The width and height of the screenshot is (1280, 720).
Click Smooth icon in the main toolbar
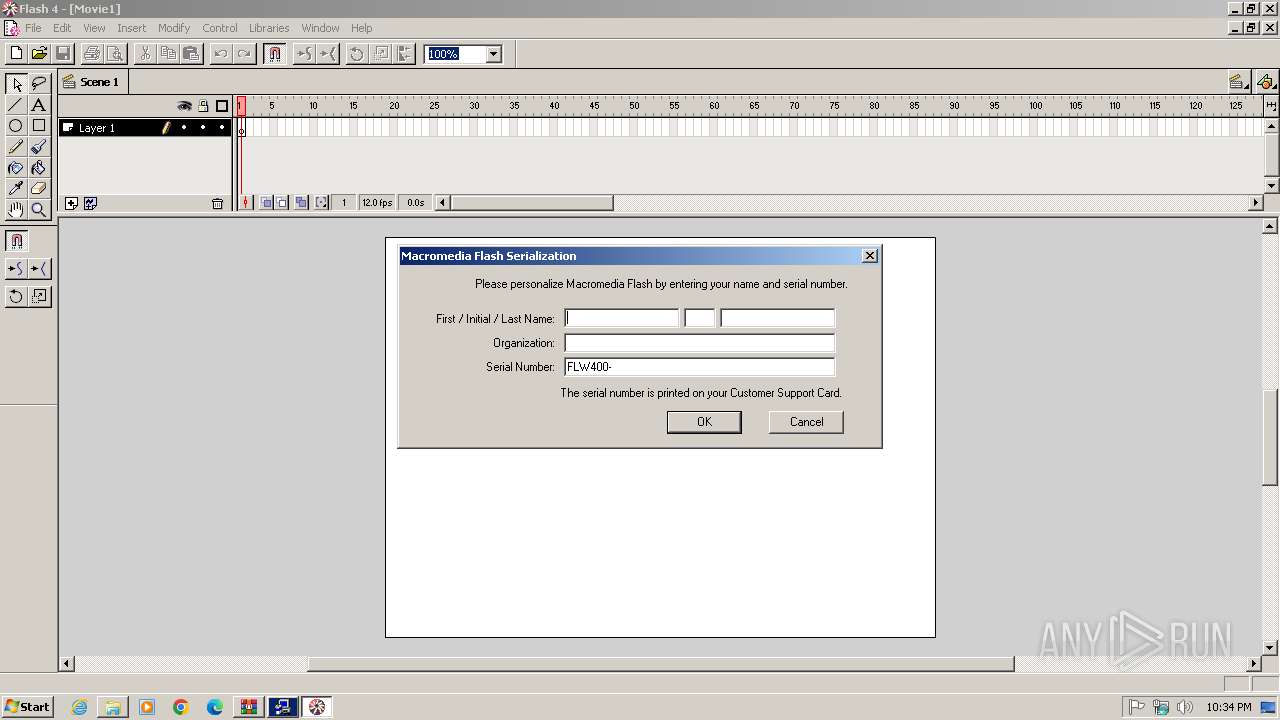click(304, 54)
